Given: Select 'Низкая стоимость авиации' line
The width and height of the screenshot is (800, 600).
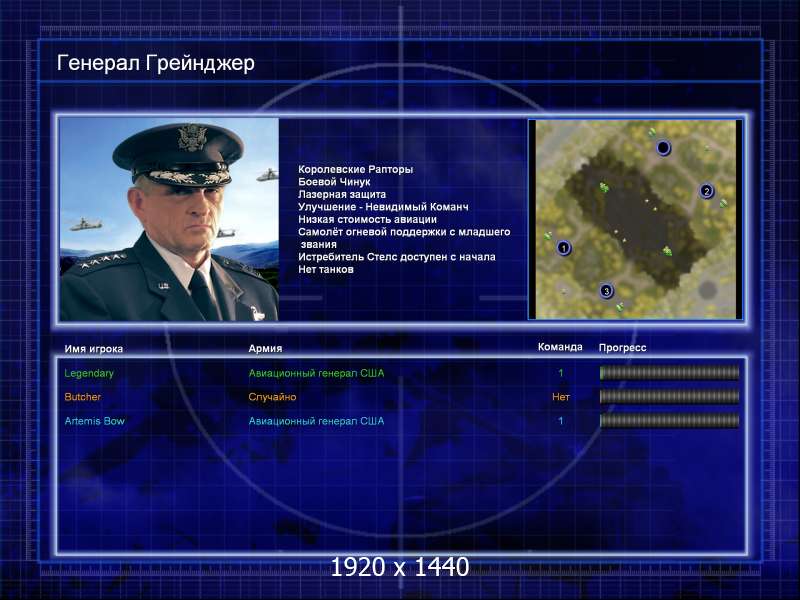Looking at the screenshot, I should 367,219.
